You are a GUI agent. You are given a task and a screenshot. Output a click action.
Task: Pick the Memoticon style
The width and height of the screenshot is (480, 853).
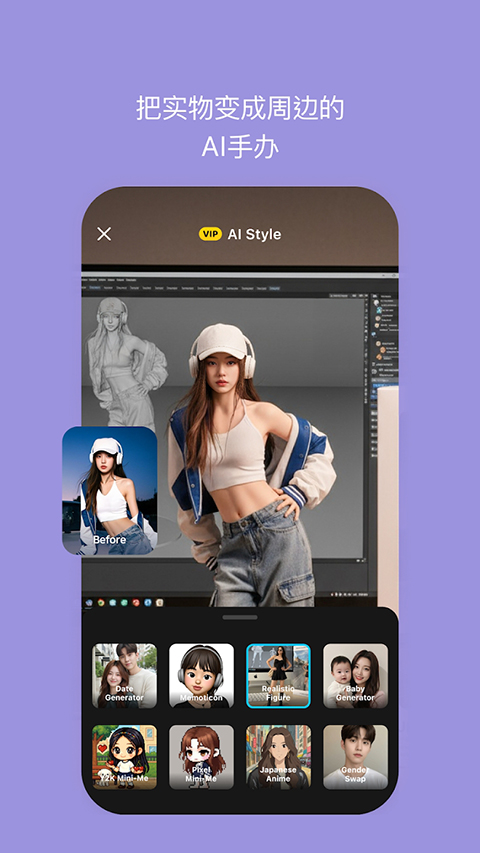[x=201, y=676]
